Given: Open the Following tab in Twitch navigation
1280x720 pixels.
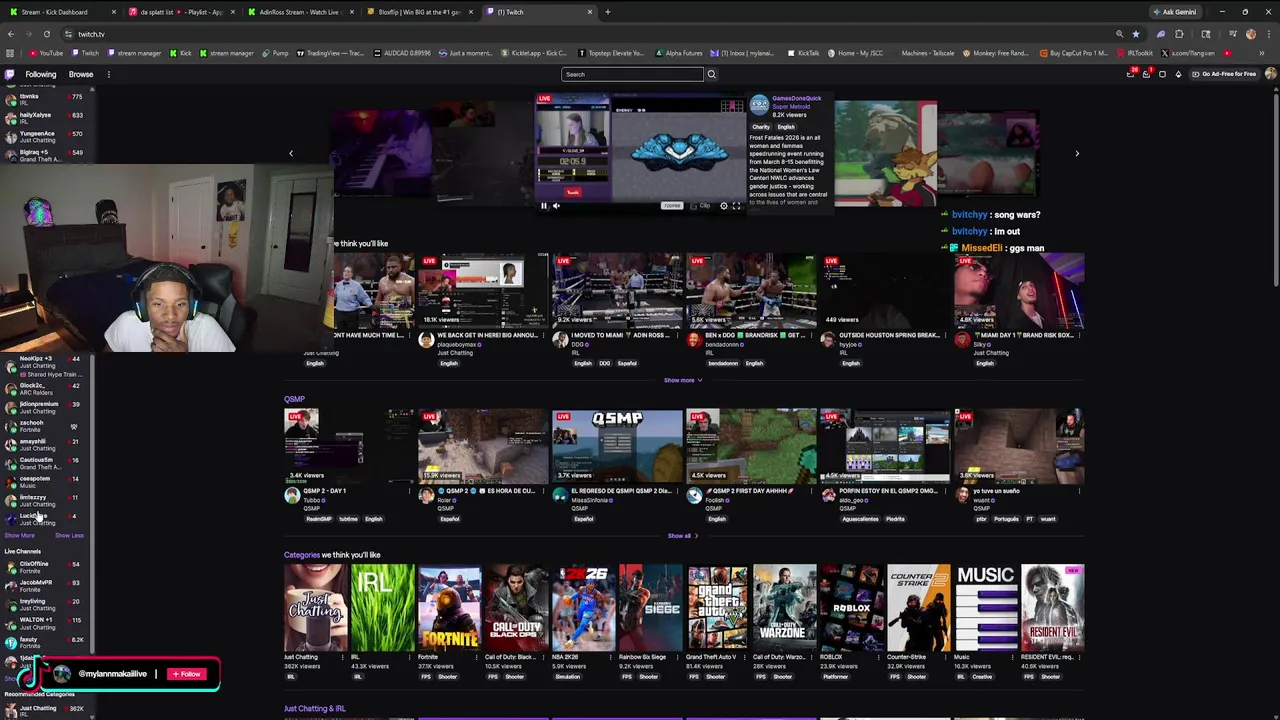Looking at the screenshot, I should pos(41,74).
